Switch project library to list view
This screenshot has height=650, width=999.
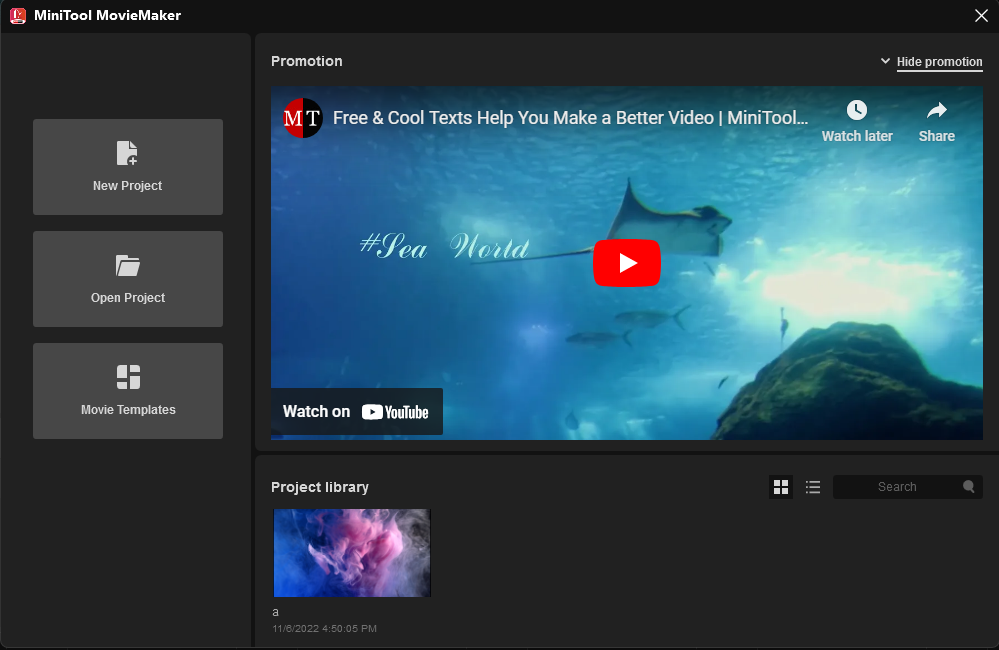pos(813,487)
